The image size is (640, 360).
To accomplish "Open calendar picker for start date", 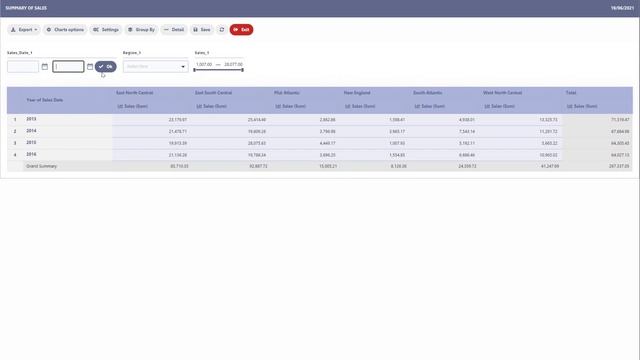I will coord(44,67).
